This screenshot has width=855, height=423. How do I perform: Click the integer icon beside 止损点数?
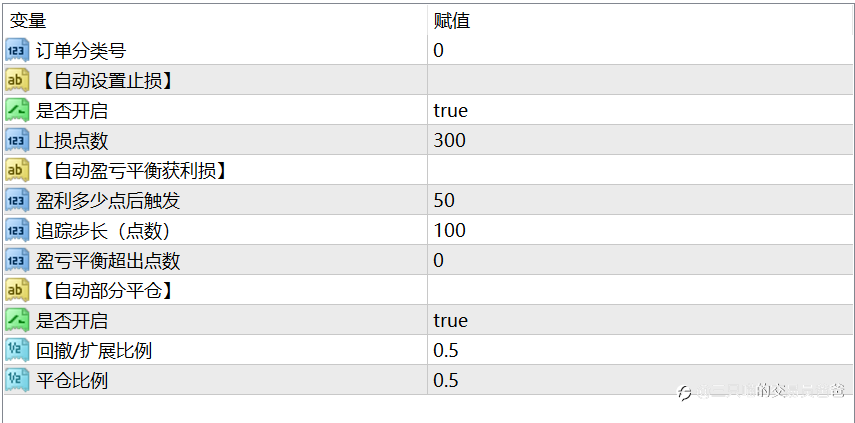[x=17, y=141]
